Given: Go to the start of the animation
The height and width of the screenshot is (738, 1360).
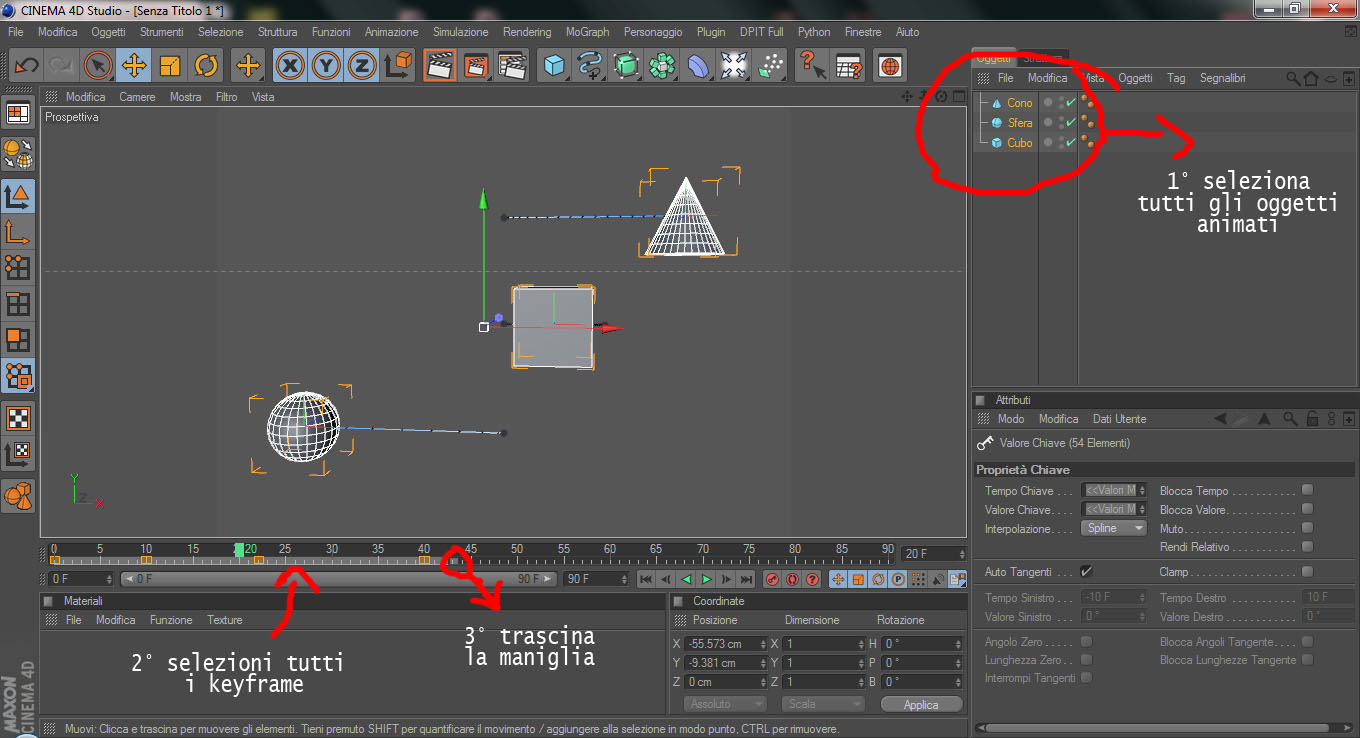Looking at the screenshot, I should 646,579.
